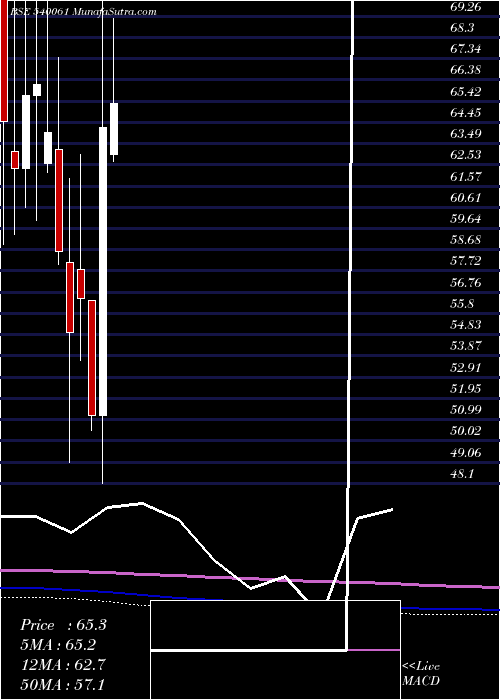This screenshot has height=700, width=500.
Task: Click the 64.45 price axis label
Action: 466,113
